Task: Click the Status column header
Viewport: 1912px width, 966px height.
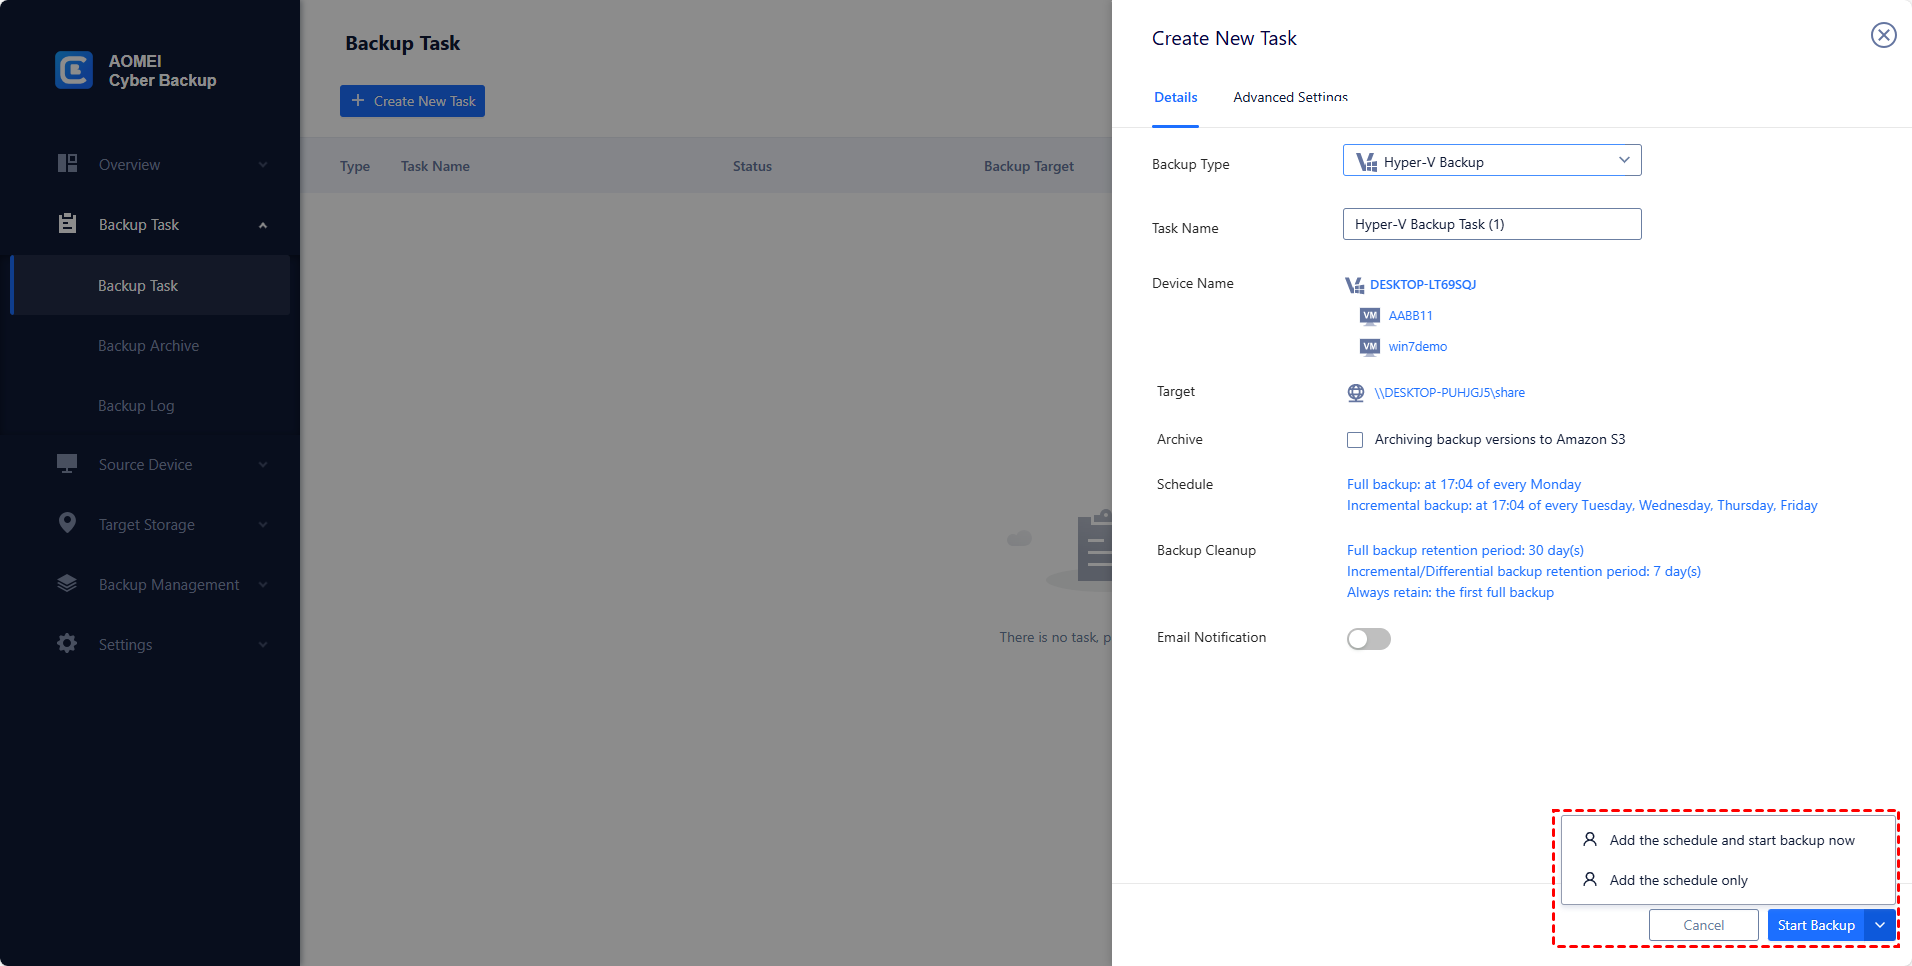Action: pos(752,166)
